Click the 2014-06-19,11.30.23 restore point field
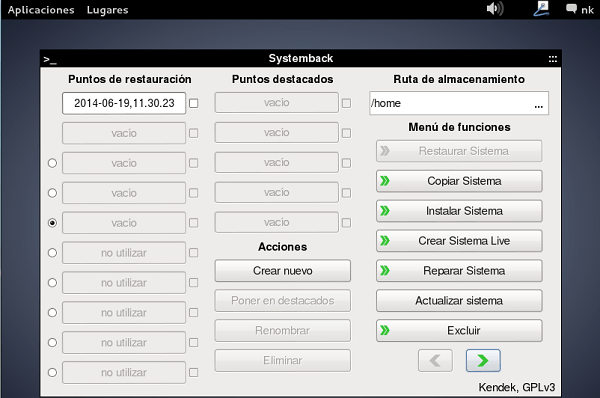Image resolution: width=600 pixels, height=398 pixels. point(124,103)
